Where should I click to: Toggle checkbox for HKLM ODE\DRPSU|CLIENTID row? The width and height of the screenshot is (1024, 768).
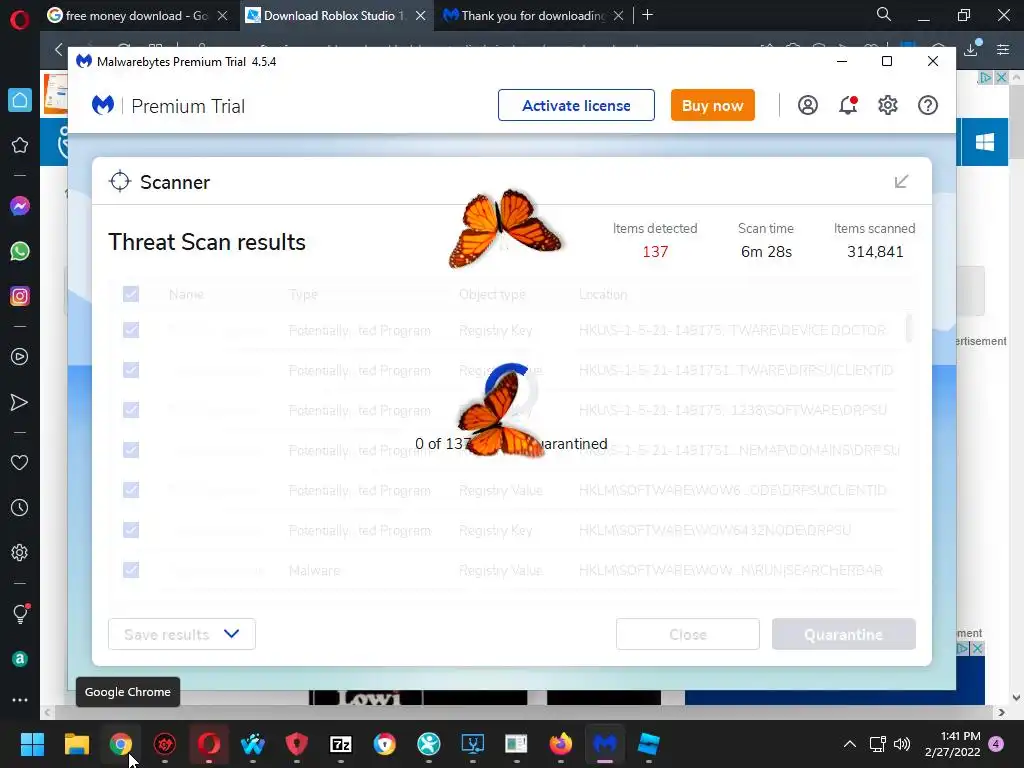tap(131, 490)
